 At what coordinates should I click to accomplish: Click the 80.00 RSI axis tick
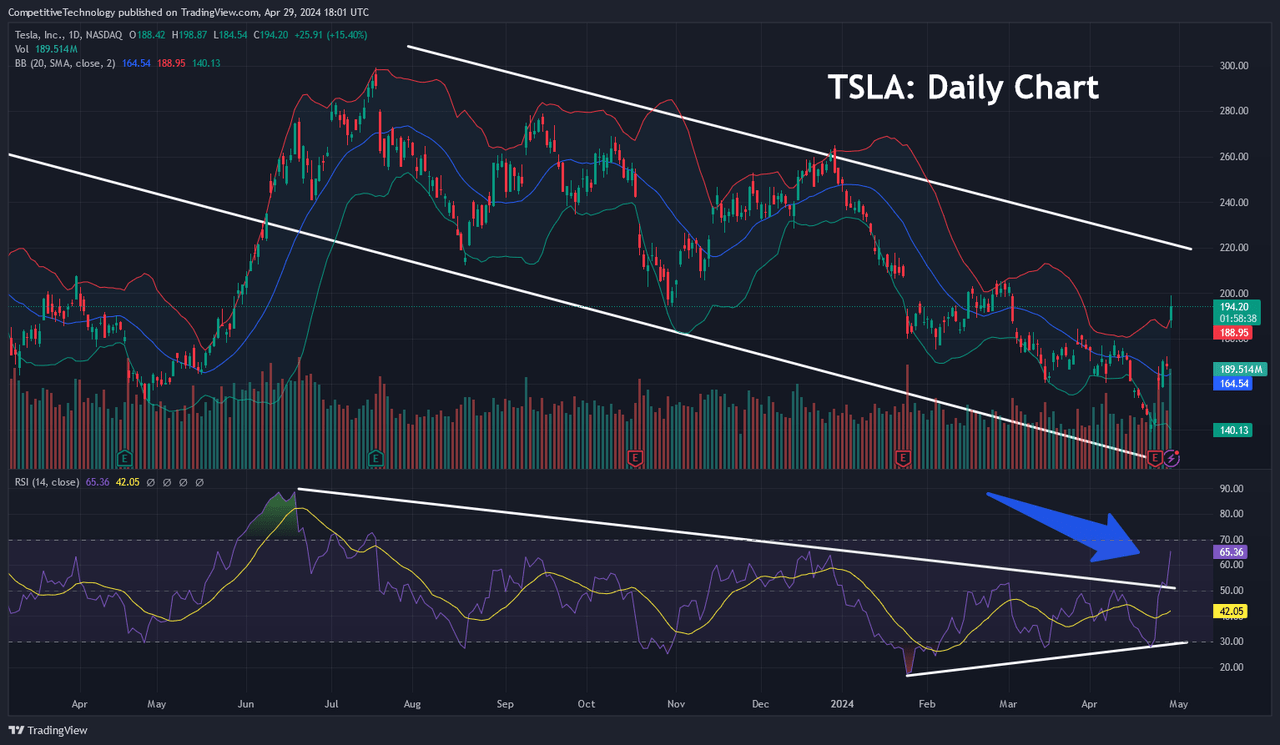click(1232, 514)
